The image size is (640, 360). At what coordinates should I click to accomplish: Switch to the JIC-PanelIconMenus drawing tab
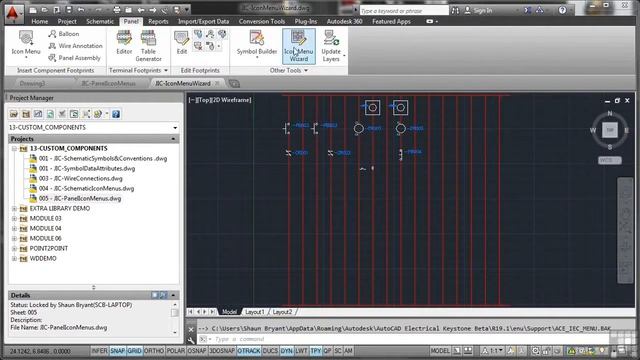point(108,83)
